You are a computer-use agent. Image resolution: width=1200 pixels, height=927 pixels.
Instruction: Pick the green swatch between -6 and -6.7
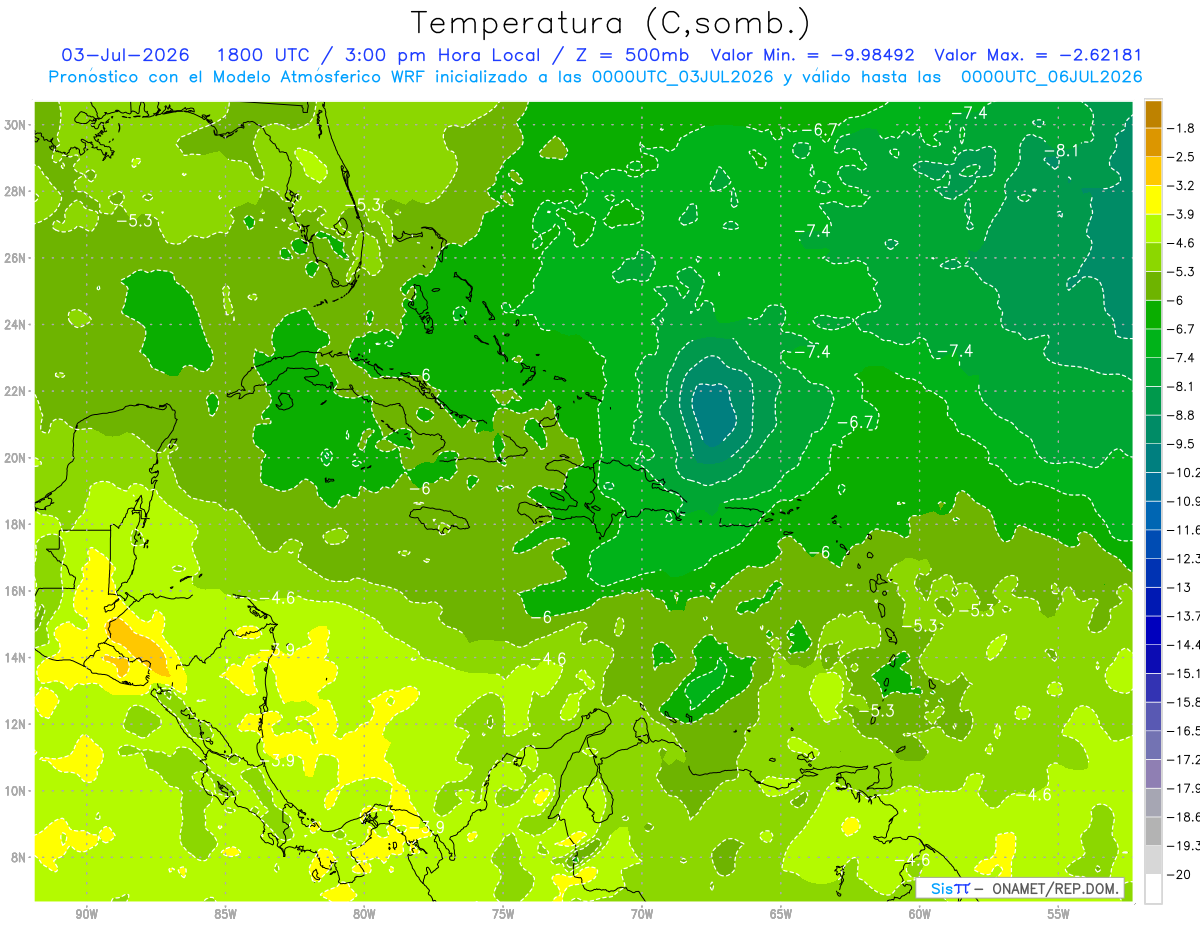pyautogui.click(x=1153, y=314)
